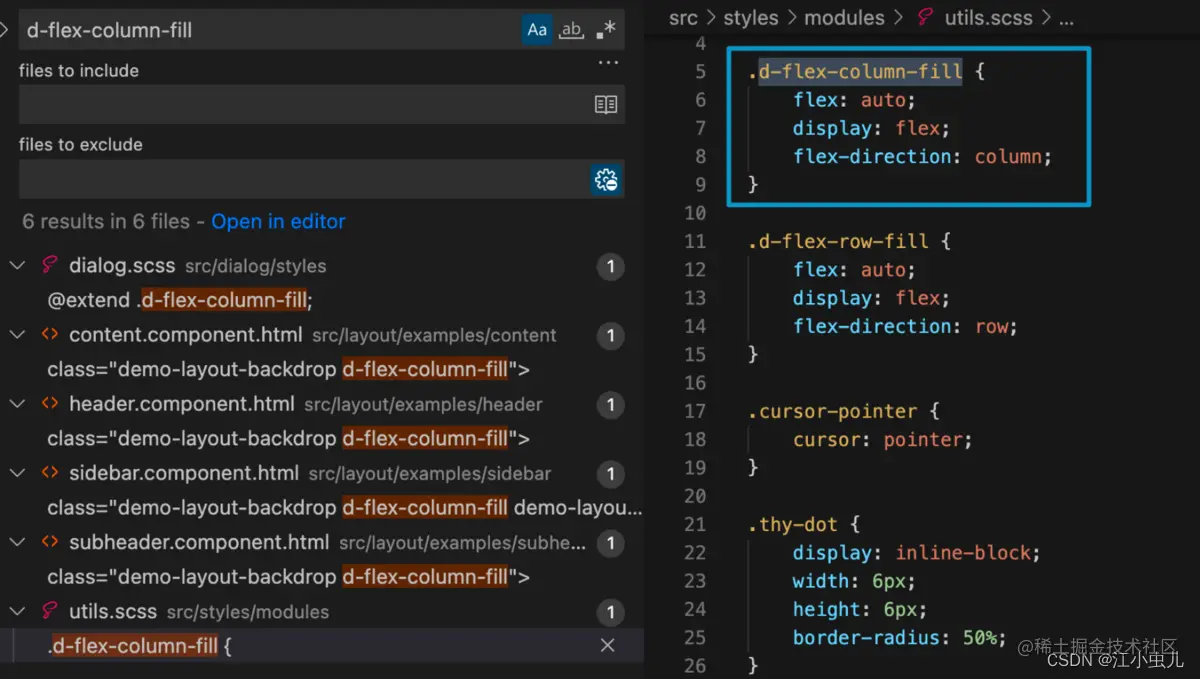Select match line under subheader.component.html
This screenshot has height=679, width=1200.
click(288, 577)
